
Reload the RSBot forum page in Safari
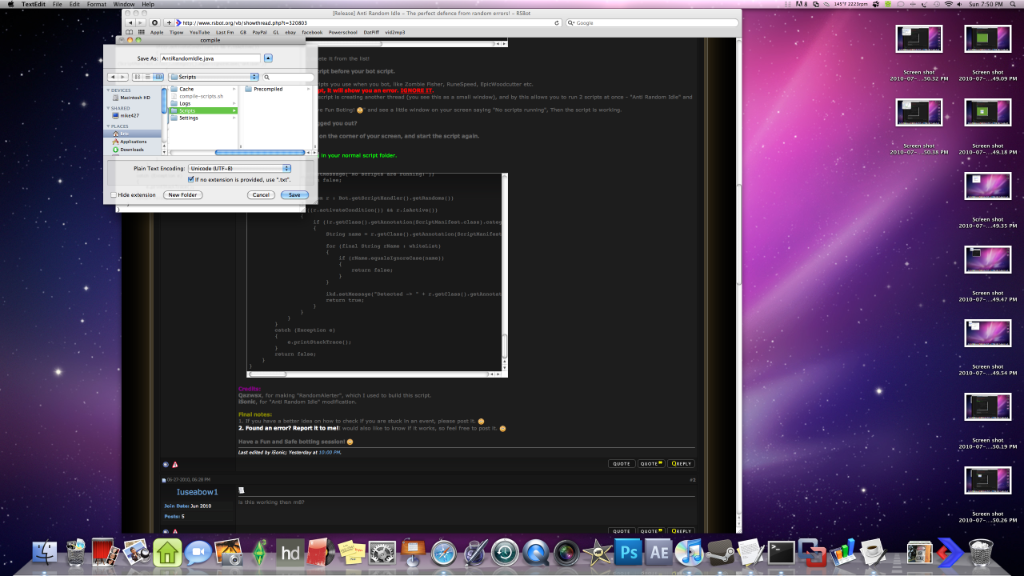pos(558,22)
